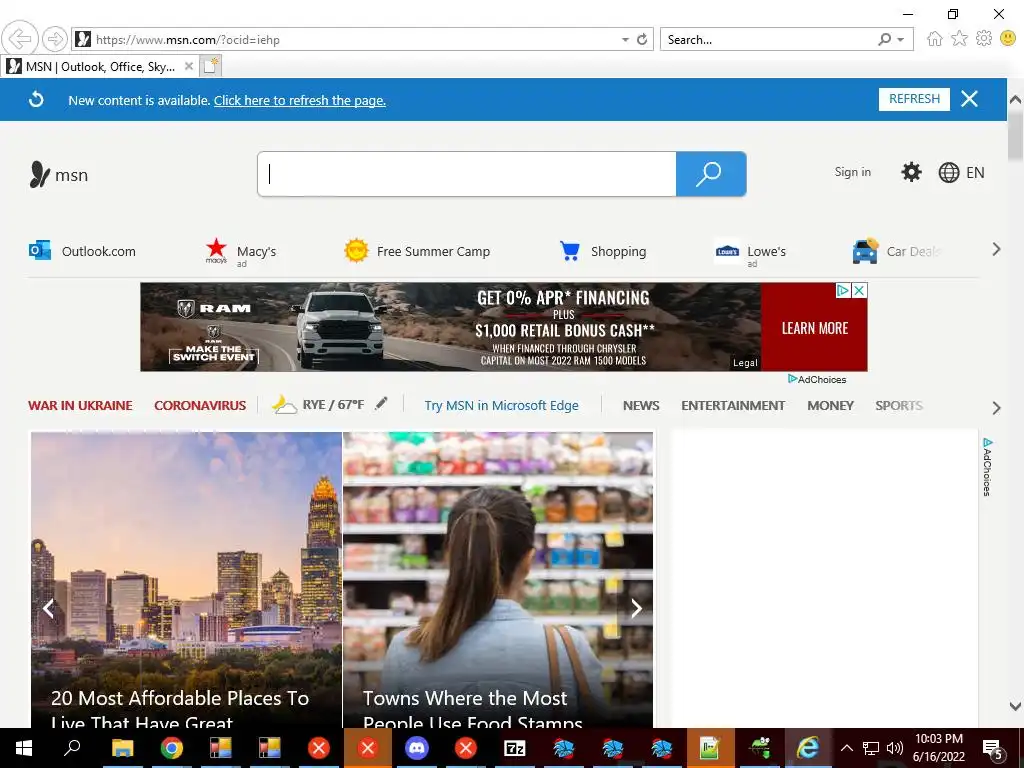Open the Macy's ad shortcut
The height and width of the screenshot is (768, 1024).
pos(241,253)
